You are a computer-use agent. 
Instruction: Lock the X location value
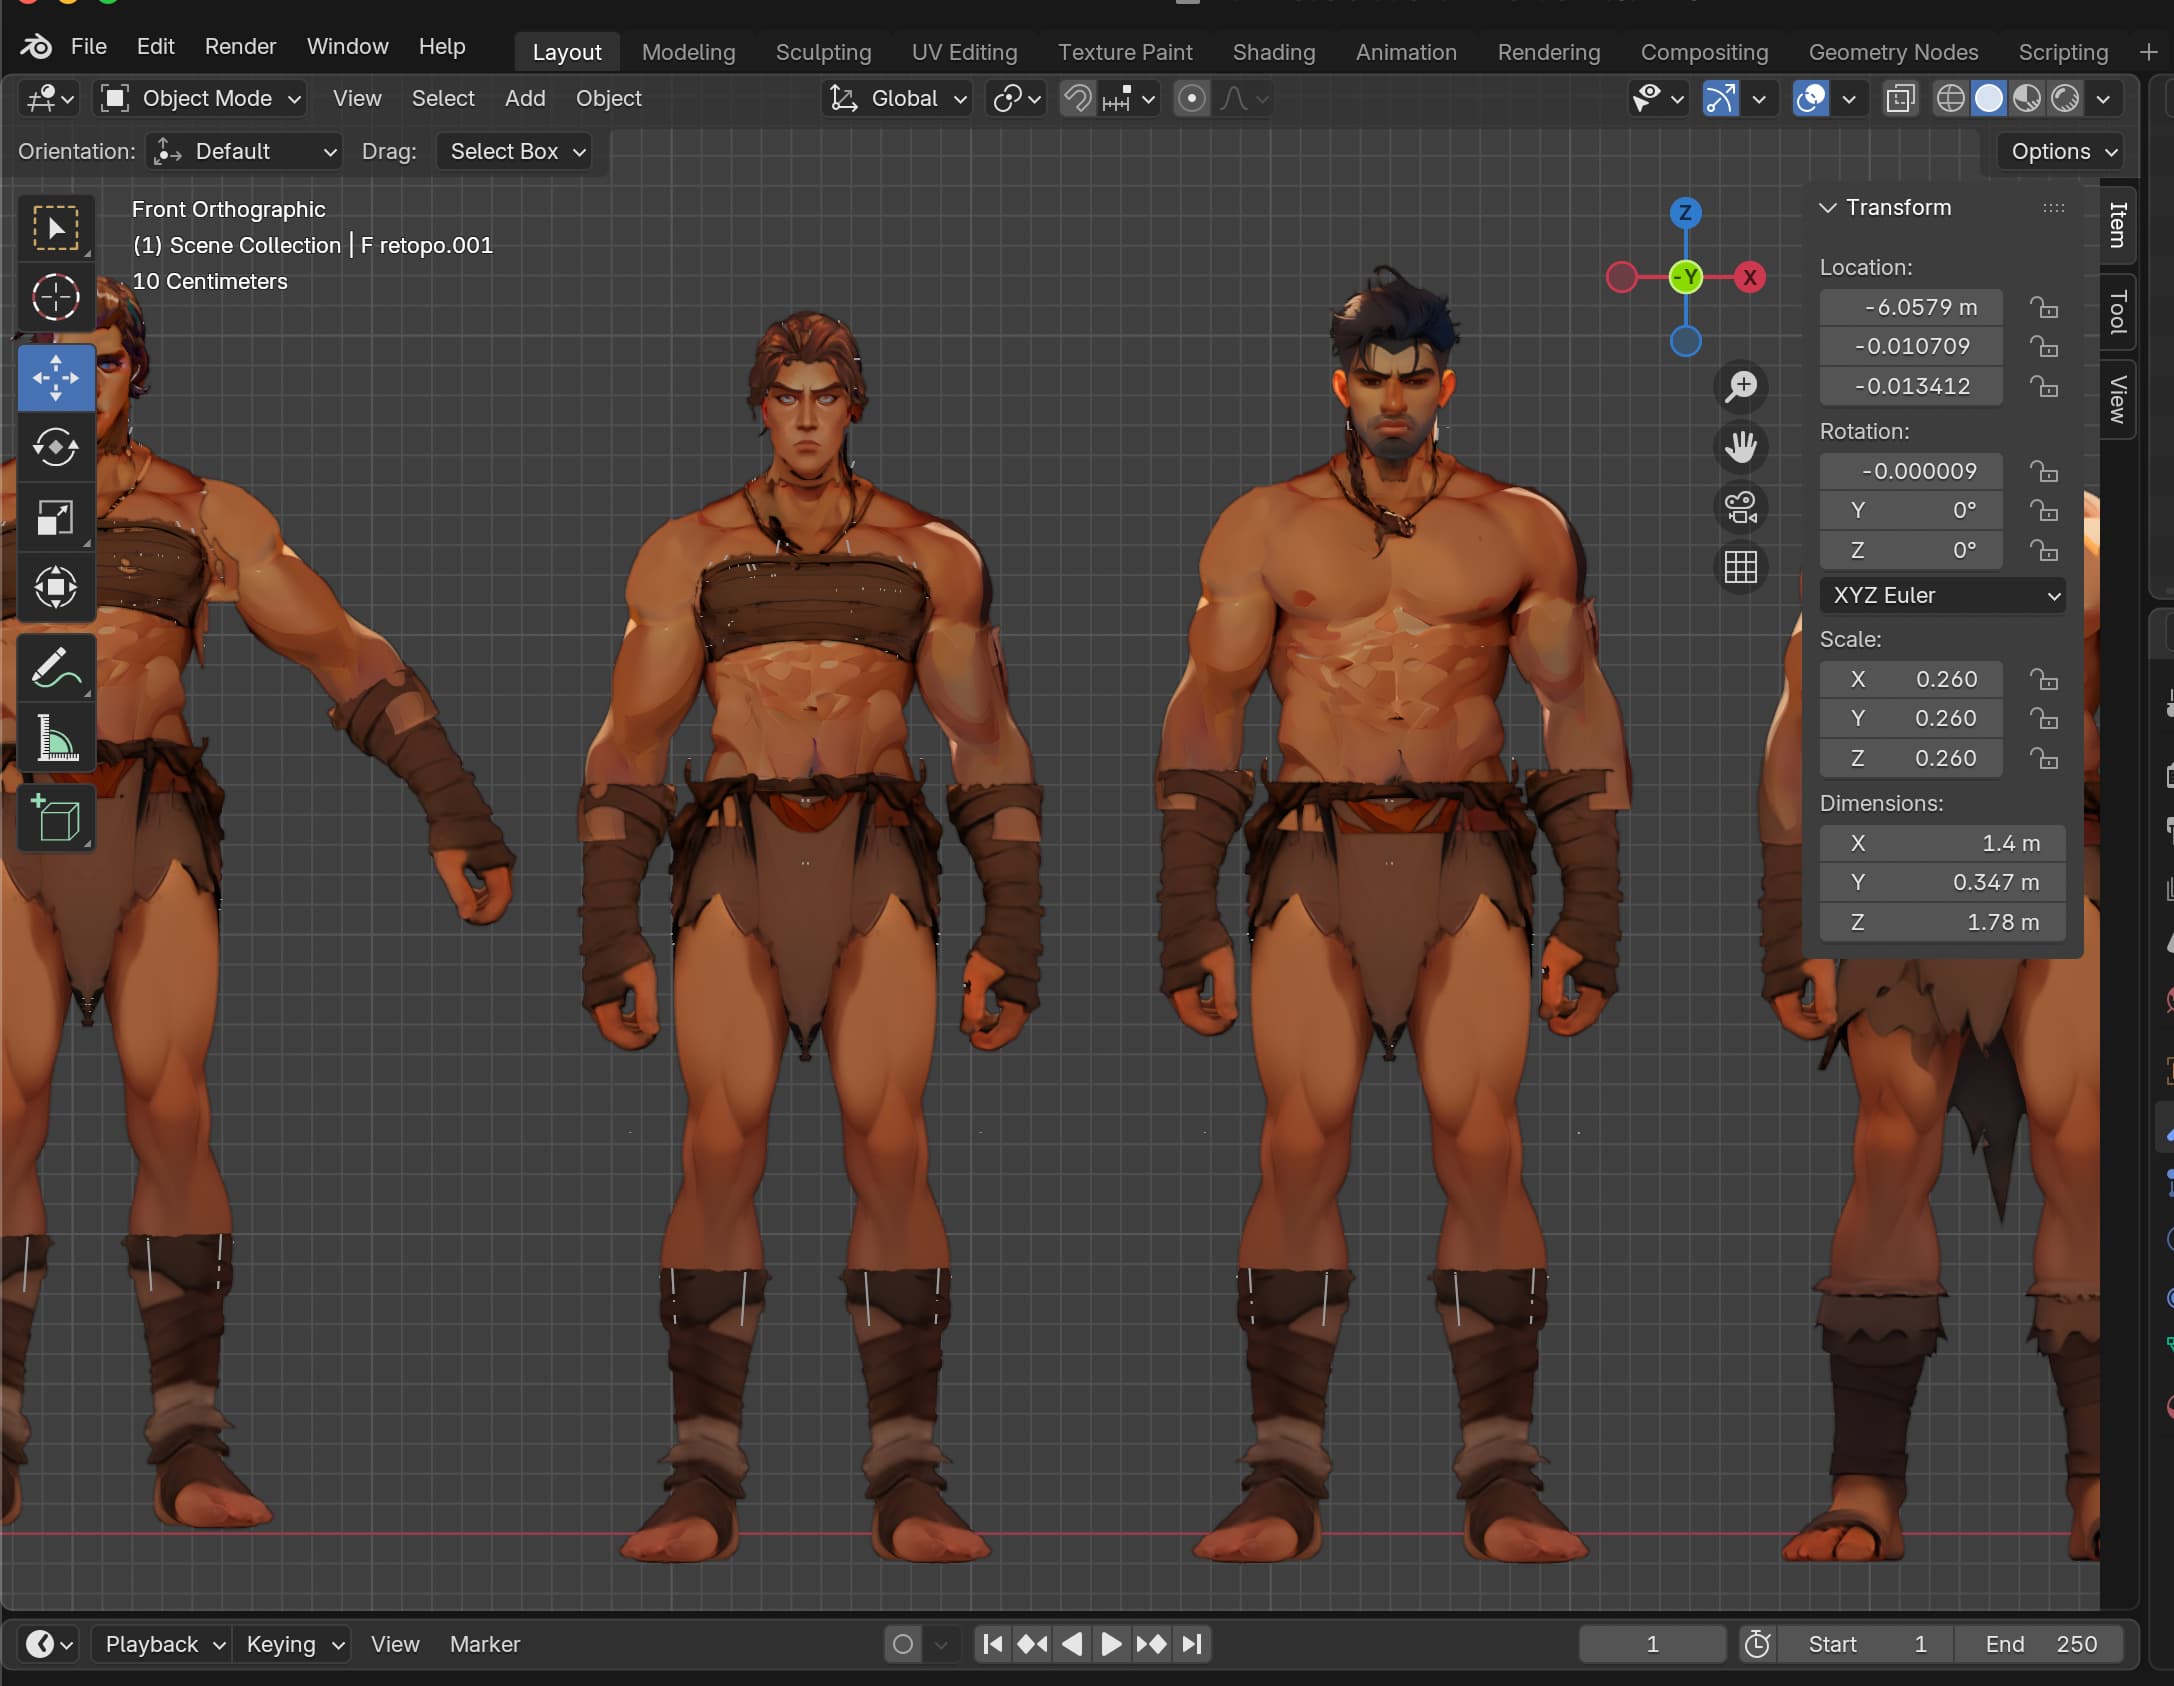pos(2044,307)
